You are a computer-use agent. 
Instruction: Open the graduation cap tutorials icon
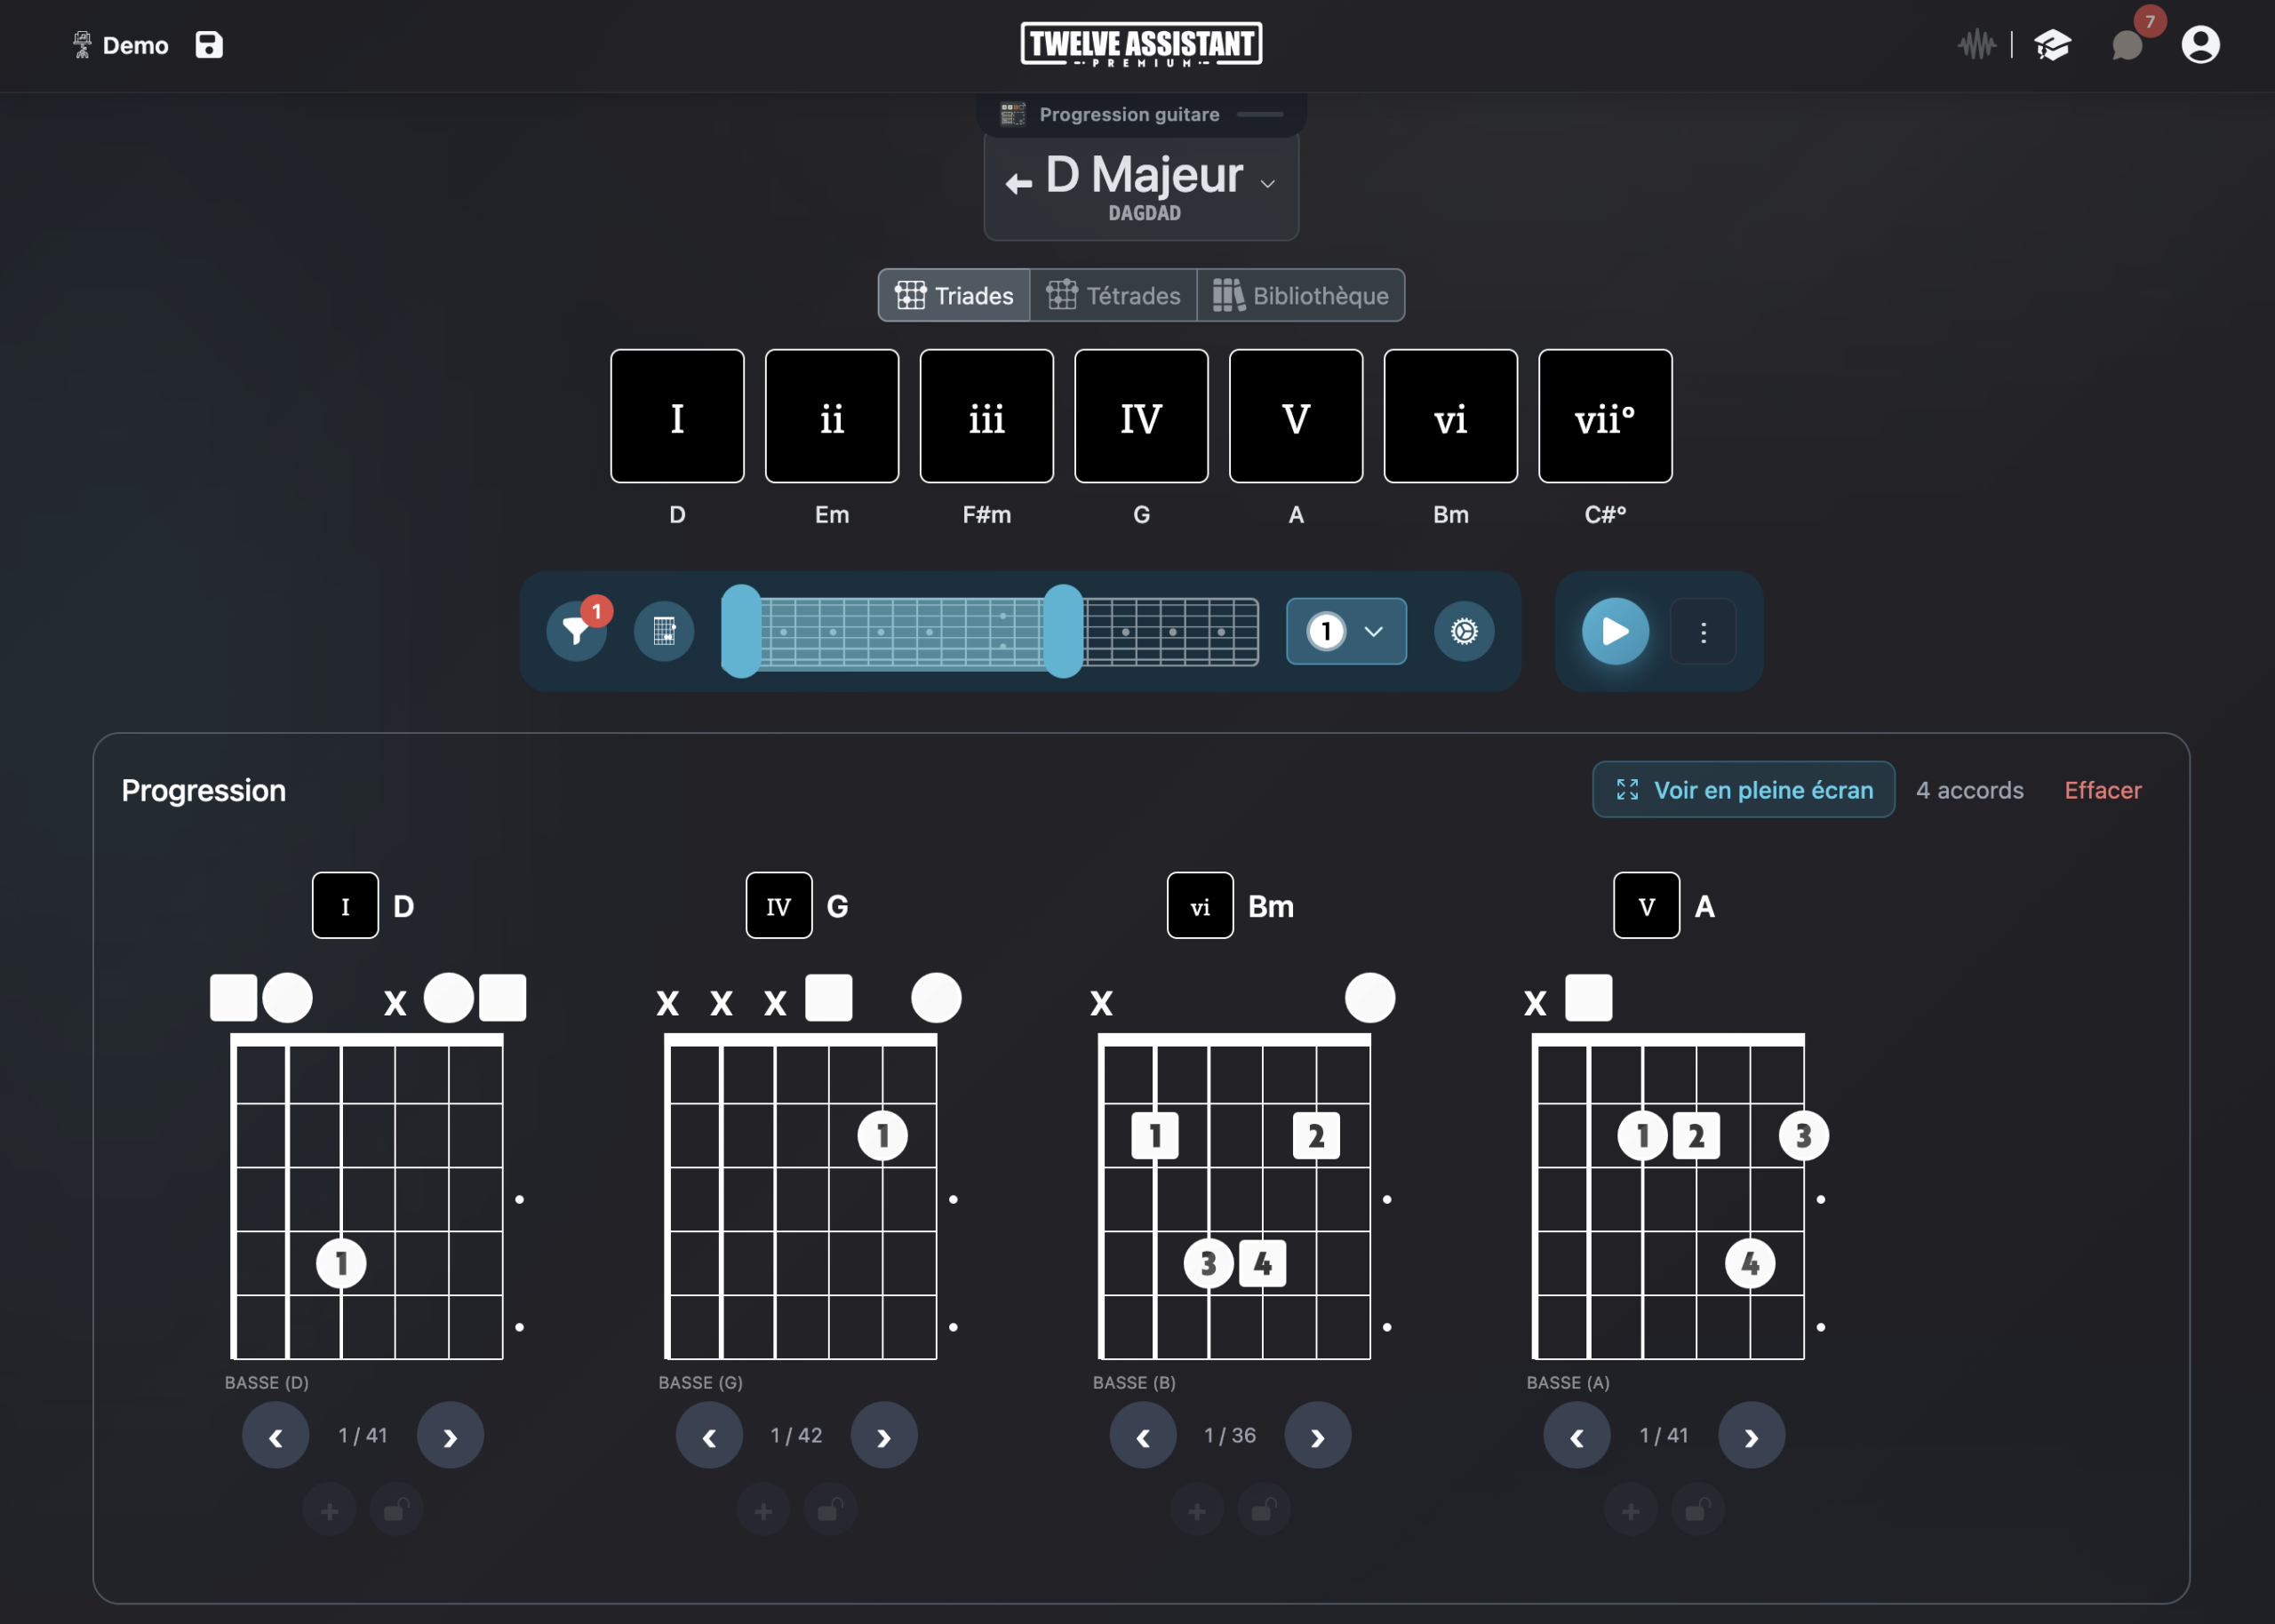(2052, 45)
